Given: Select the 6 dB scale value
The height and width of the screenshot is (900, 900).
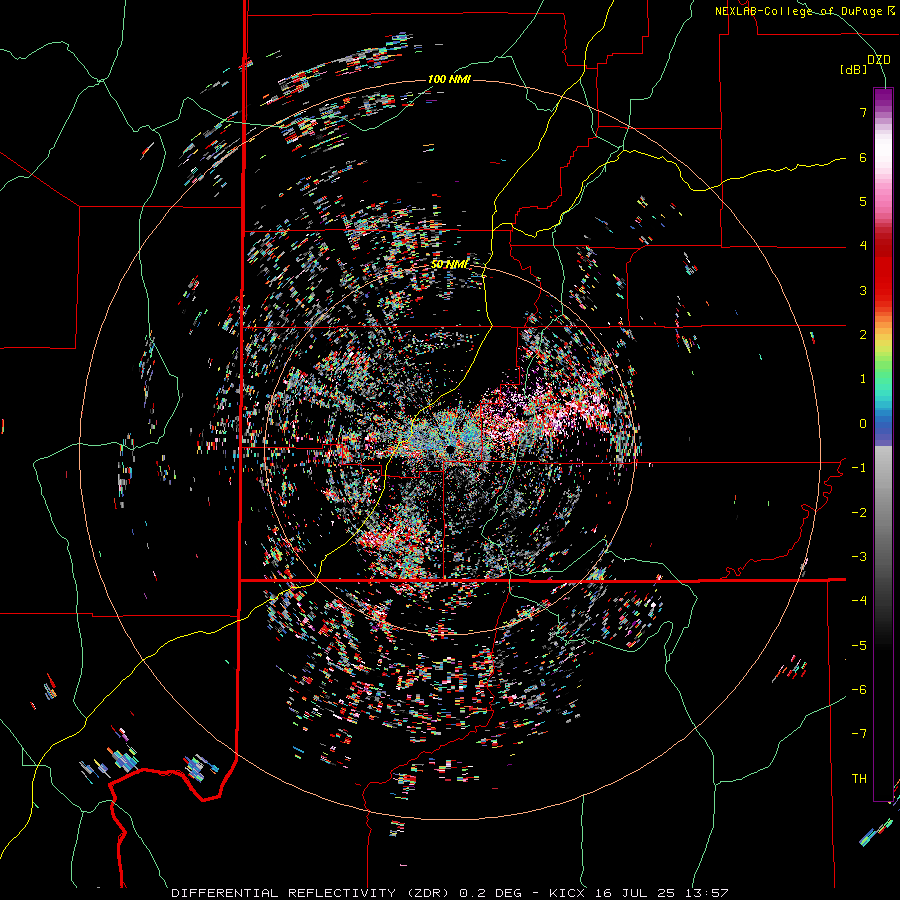Looking at the screenshot, I should point(863,157).
